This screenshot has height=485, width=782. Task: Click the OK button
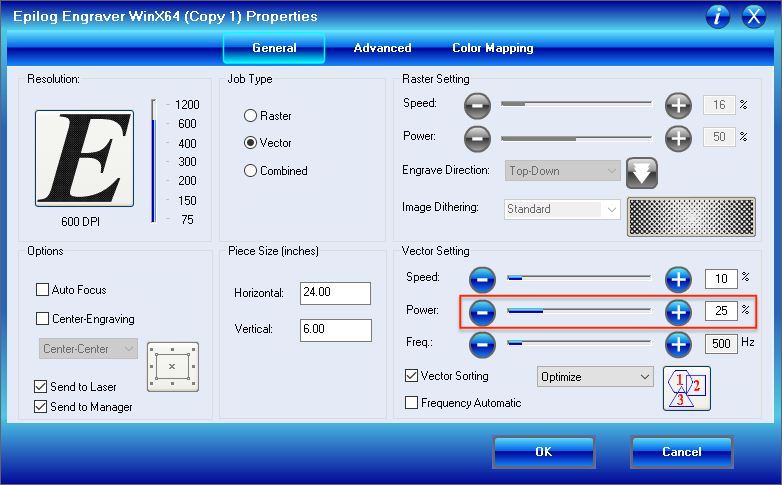click(544, 452)
